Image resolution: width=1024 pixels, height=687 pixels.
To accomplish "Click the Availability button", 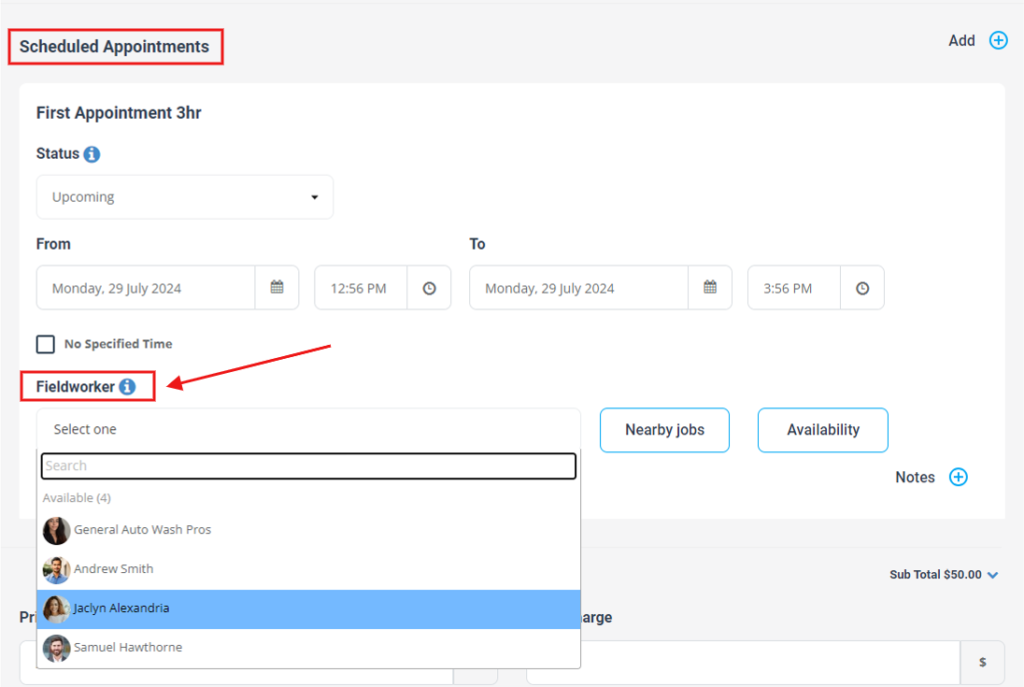I will coord(823,430).
